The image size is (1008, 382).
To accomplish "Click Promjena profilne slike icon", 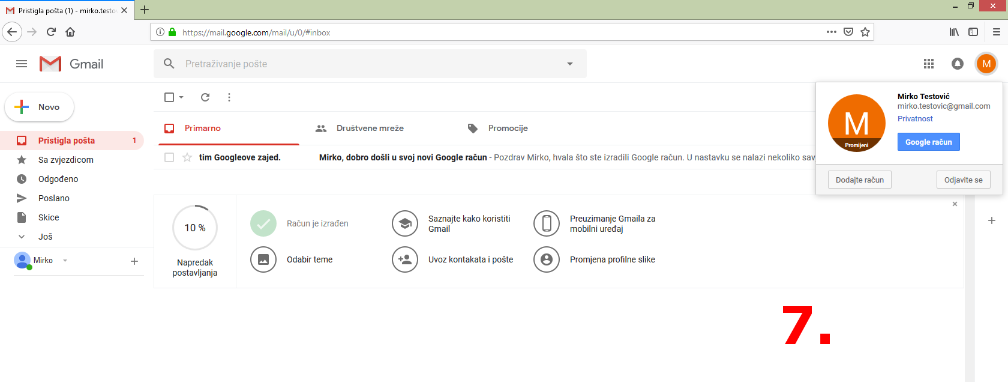I will click(546, 260).
